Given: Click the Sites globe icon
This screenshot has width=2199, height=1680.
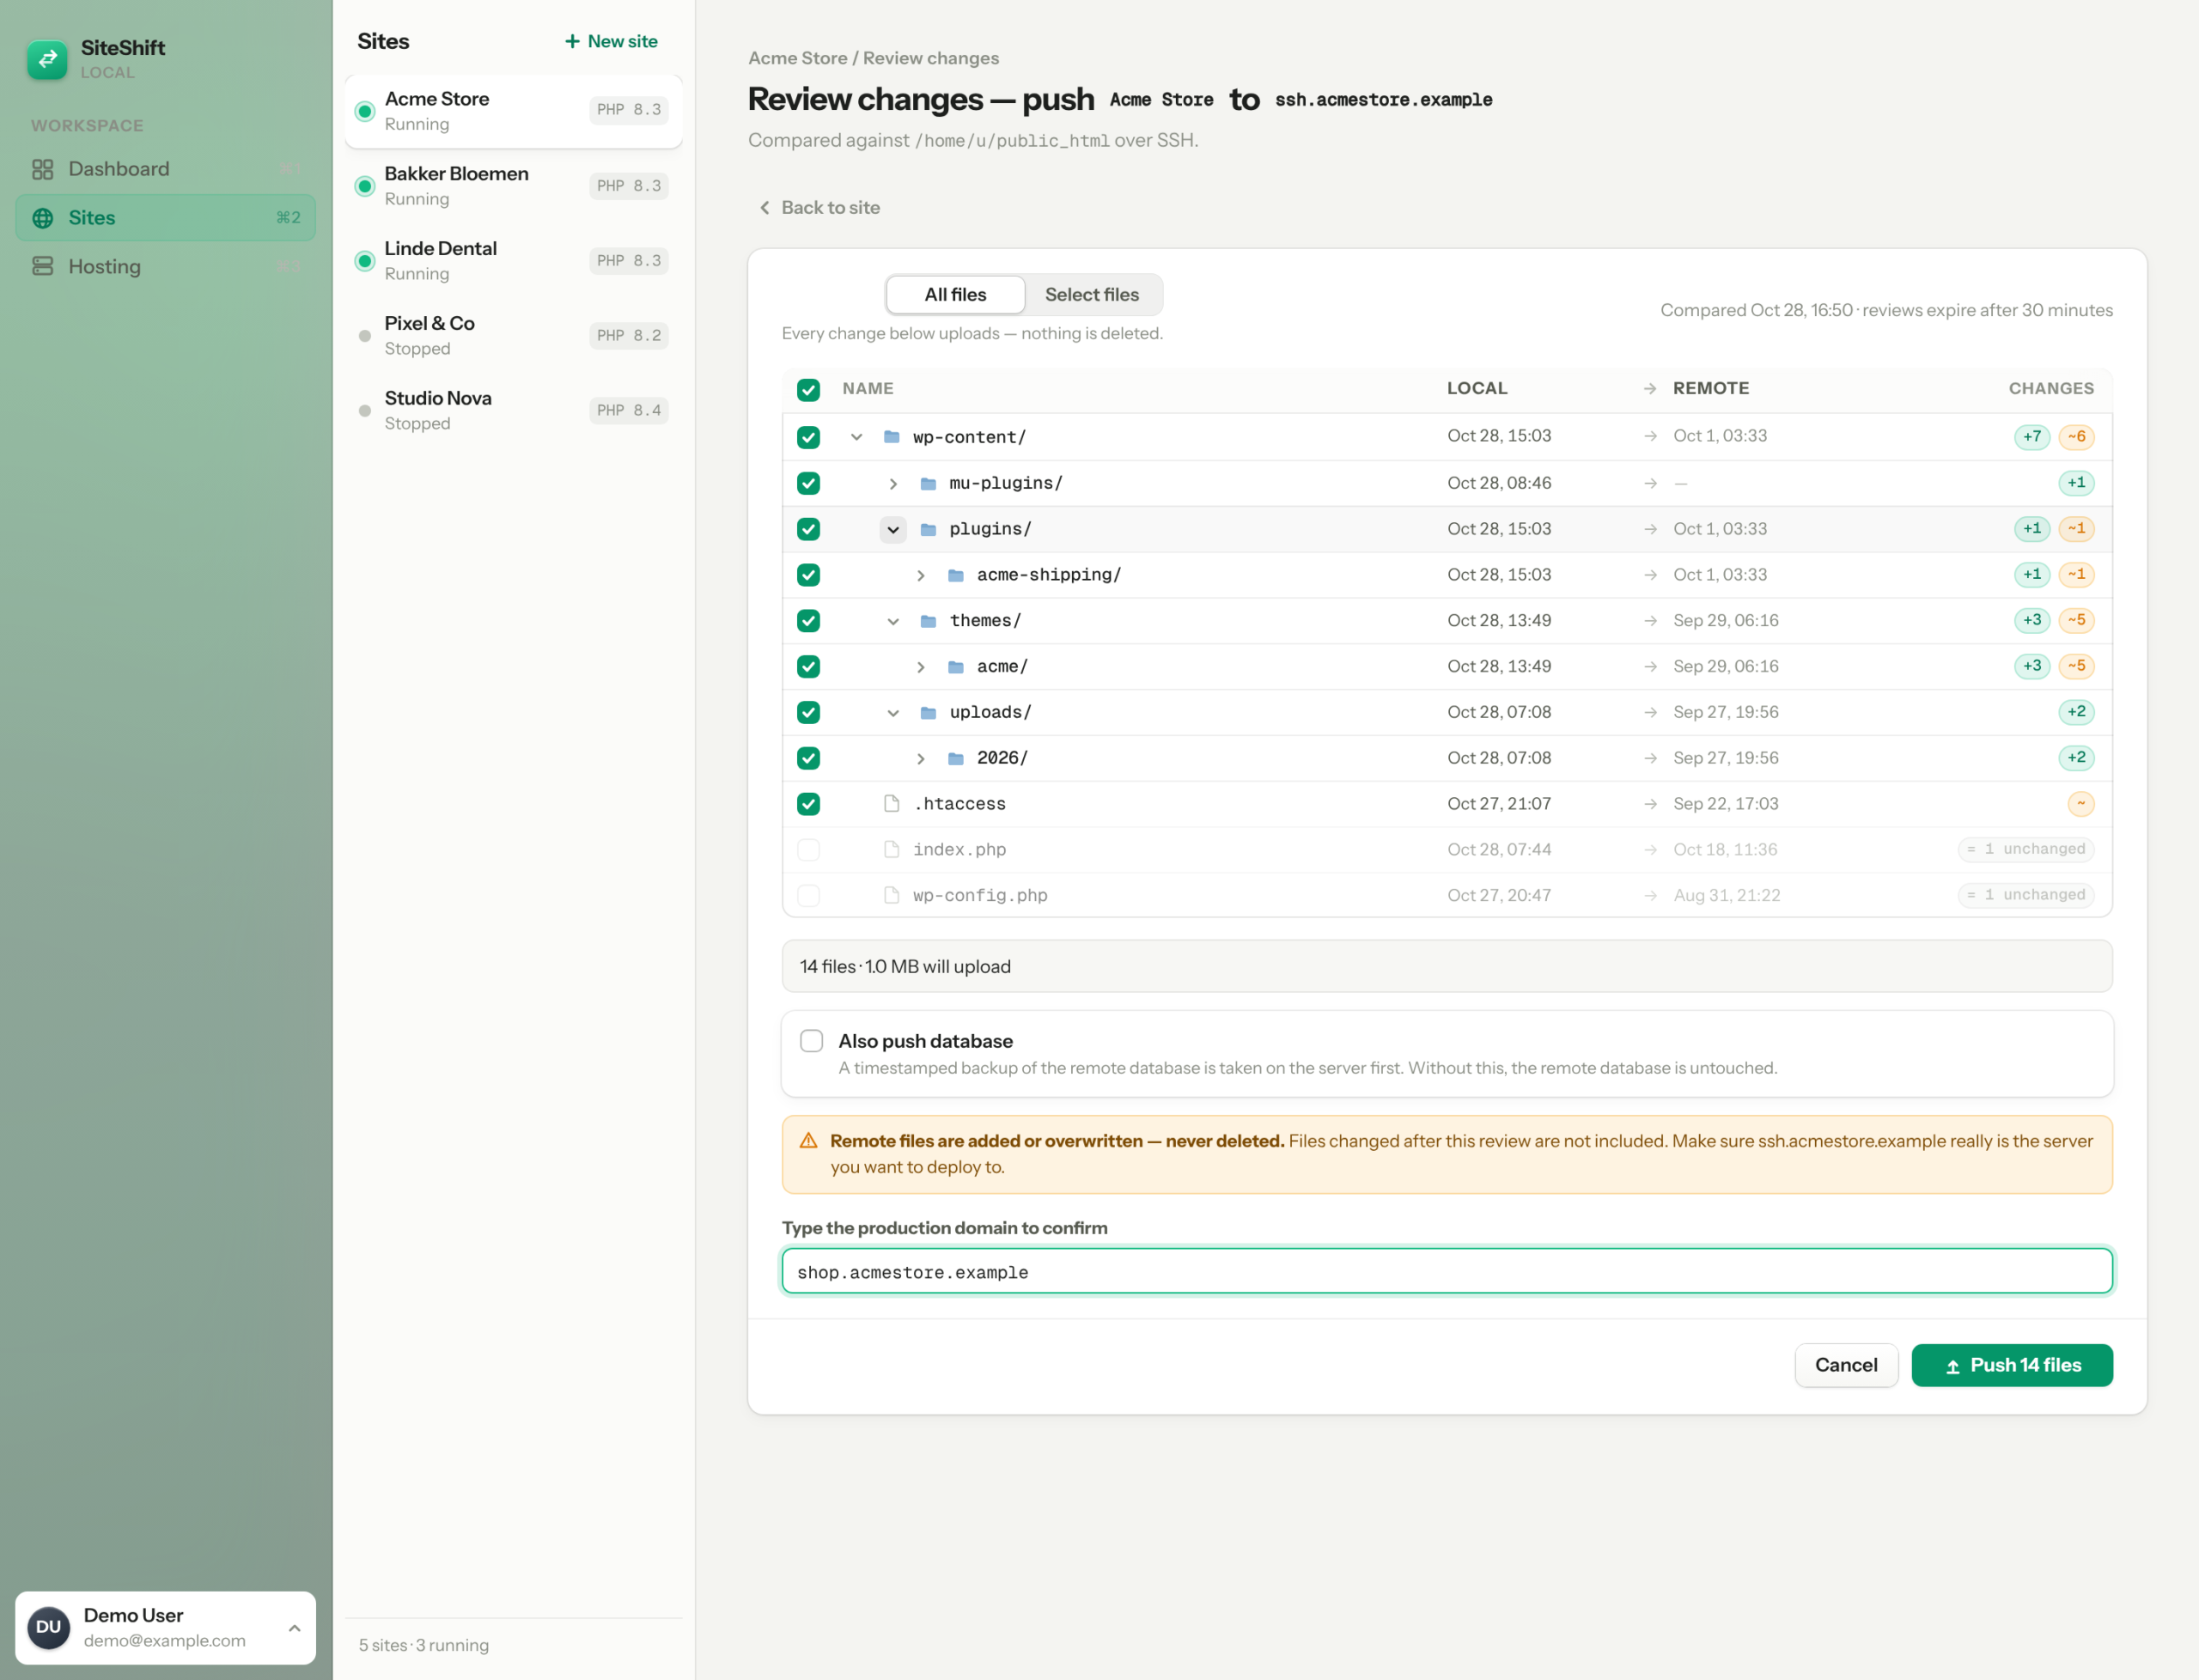Looking at the screenshot, I should (x=42, y=218).
